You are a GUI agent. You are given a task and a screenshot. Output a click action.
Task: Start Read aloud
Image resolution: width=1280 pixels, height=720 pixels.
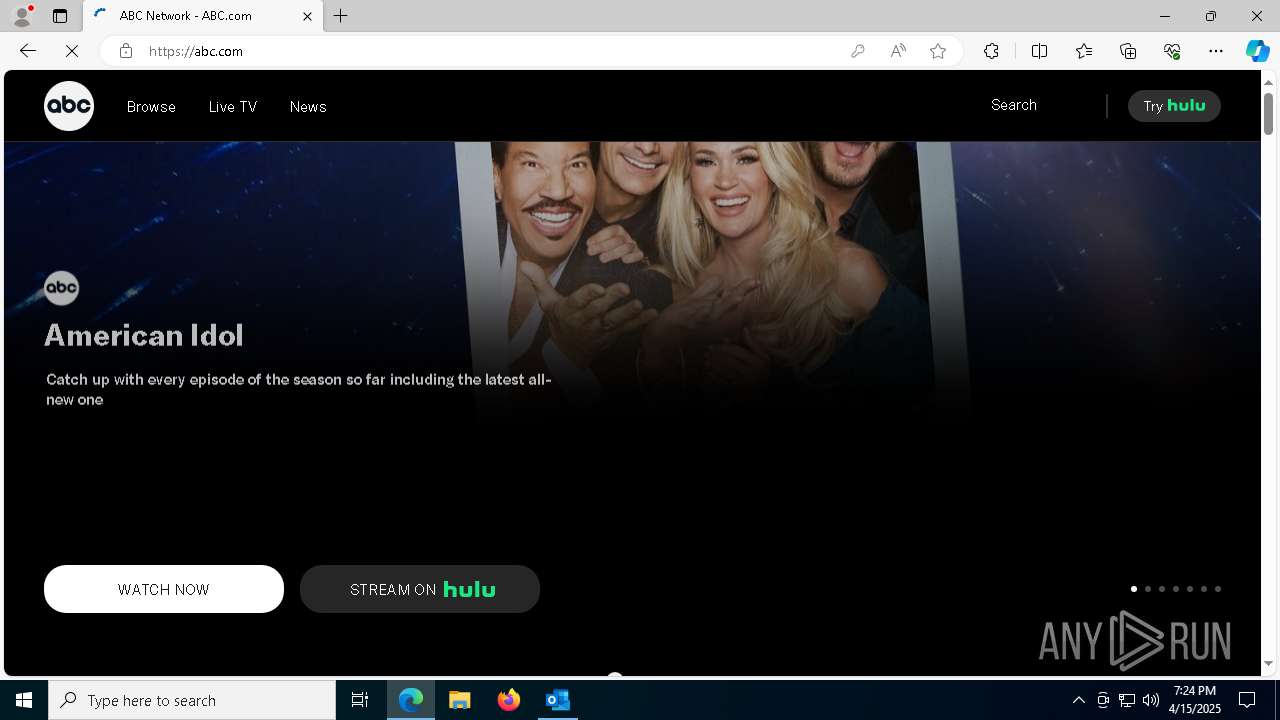(898, 51)
